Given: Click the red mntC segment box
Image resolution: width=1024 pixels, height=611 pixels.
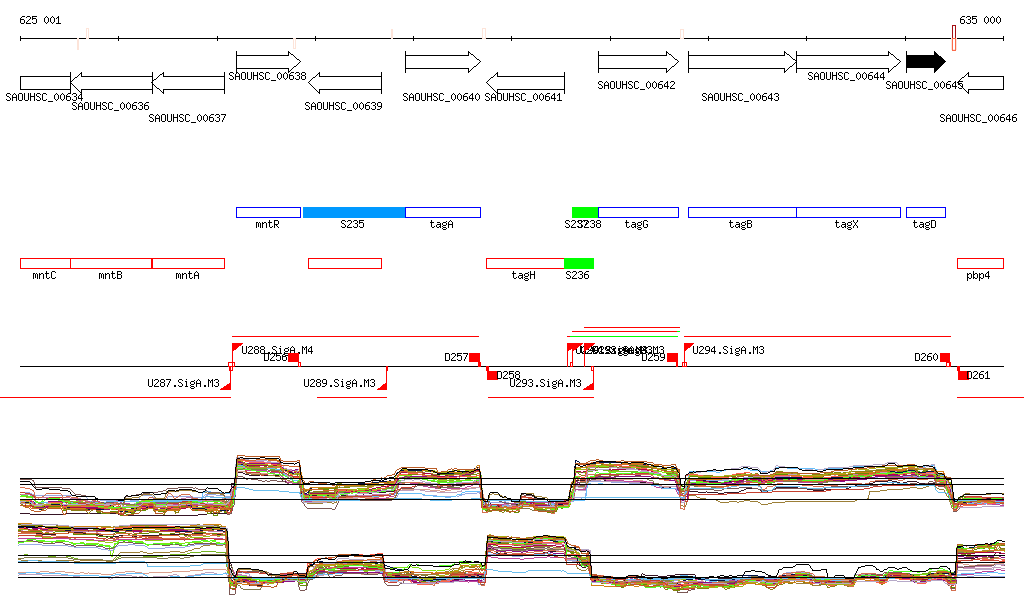Looking at the screenshot, I should tap(45, 264).
